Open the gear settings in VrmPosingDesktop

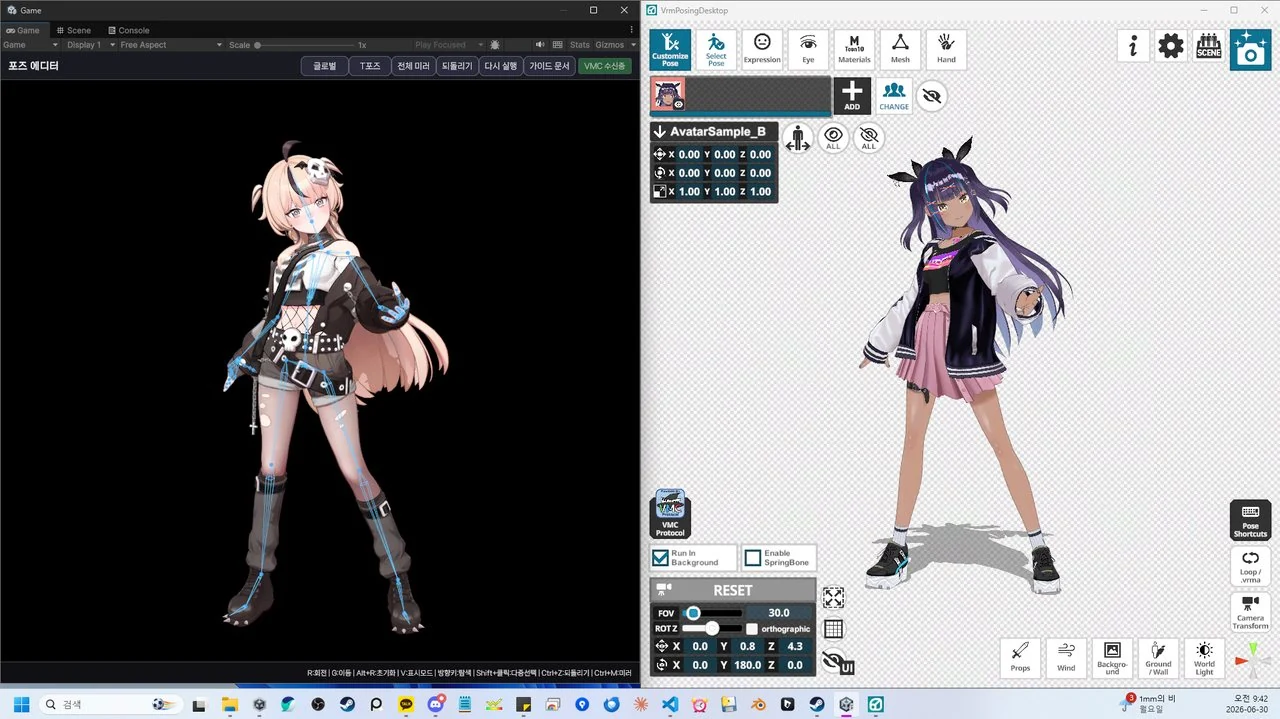click(x=1171, y=46)
